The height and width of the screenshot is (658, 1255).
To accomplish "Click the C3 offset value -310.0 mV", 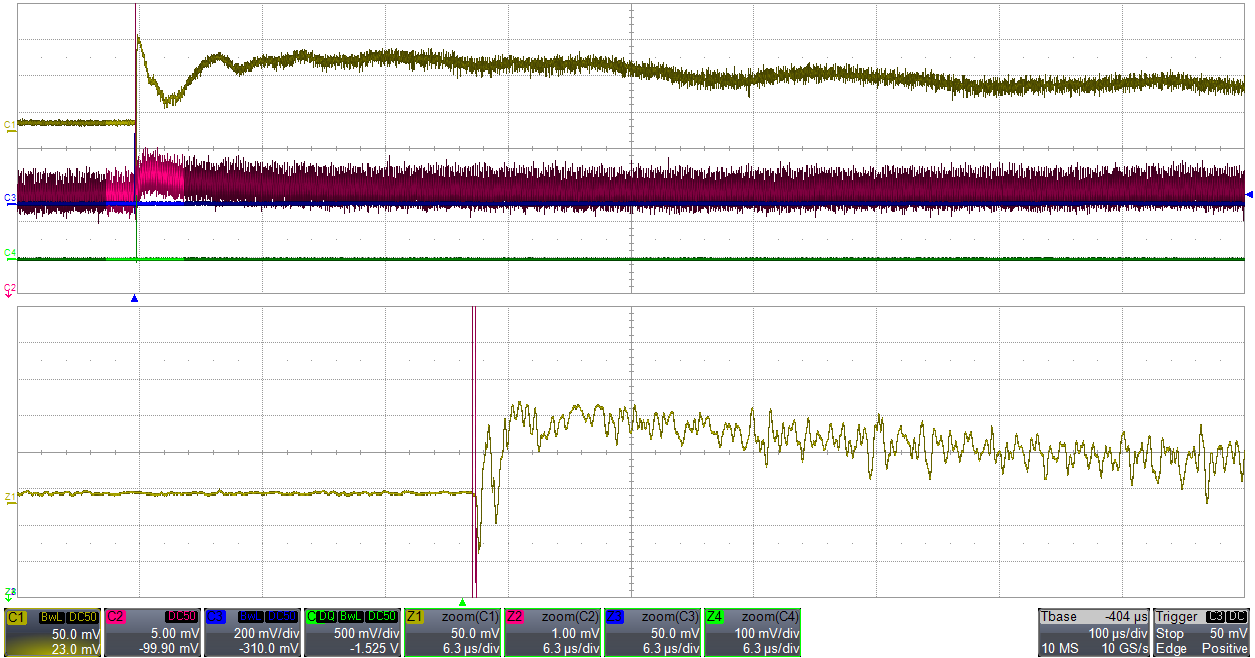I will pos(268,649).
